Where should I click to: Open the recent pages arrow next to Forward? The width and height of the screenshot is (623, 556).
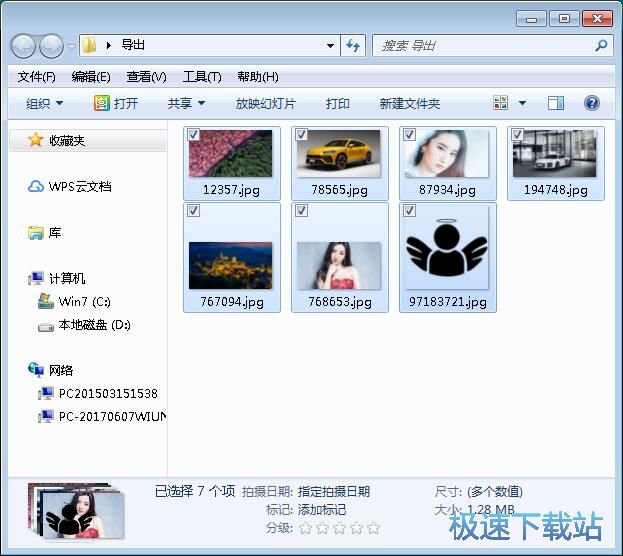(72, 46)
